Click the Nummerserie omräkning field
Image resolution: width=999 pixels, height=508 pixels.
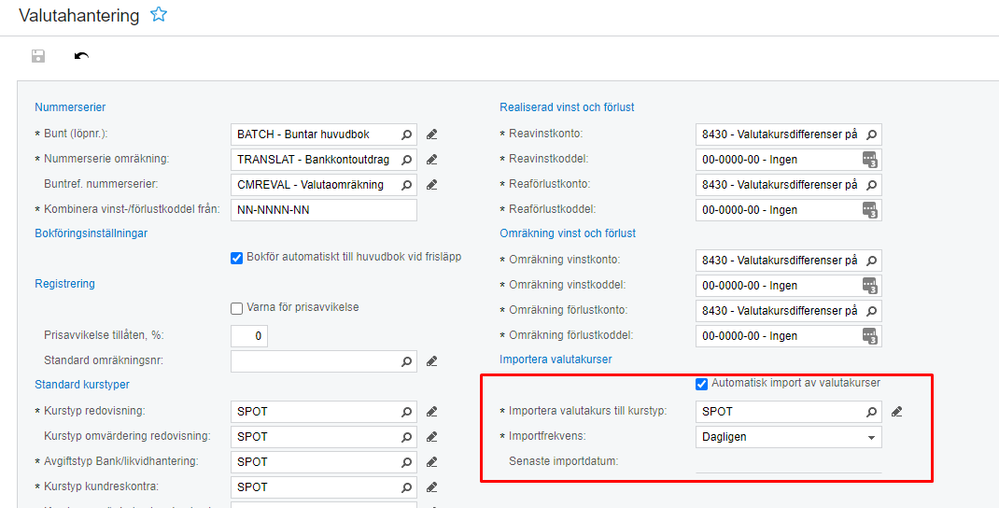(x=315, y=159)
